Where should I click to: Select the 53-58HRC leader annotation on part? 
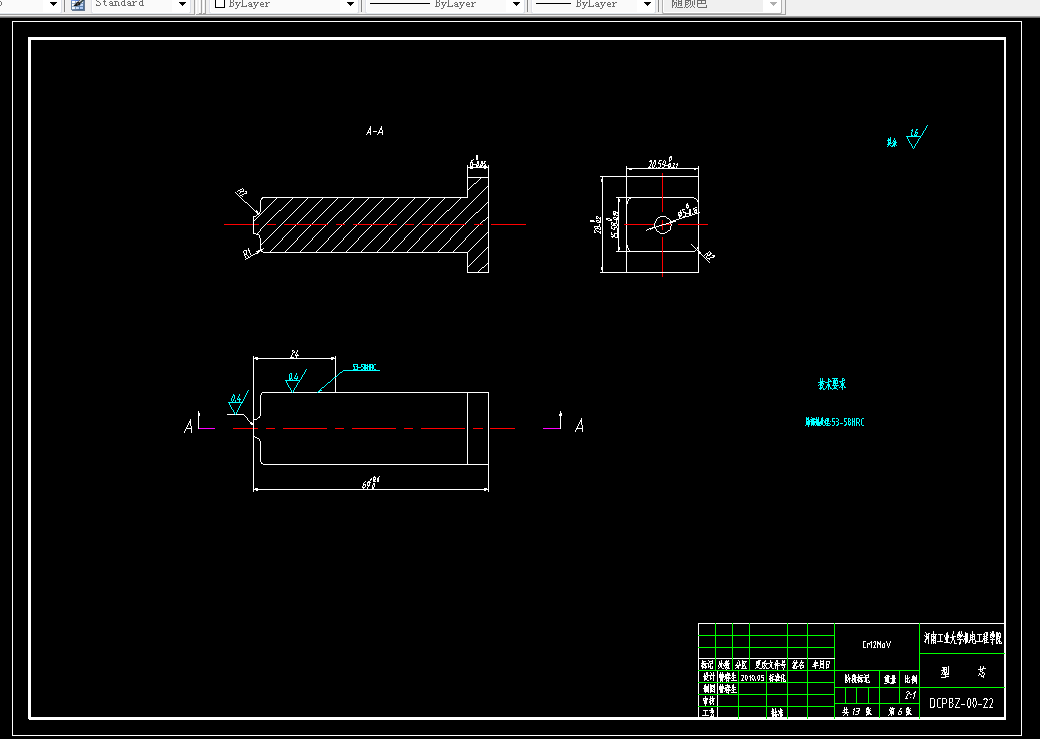(x=364, y=367)
